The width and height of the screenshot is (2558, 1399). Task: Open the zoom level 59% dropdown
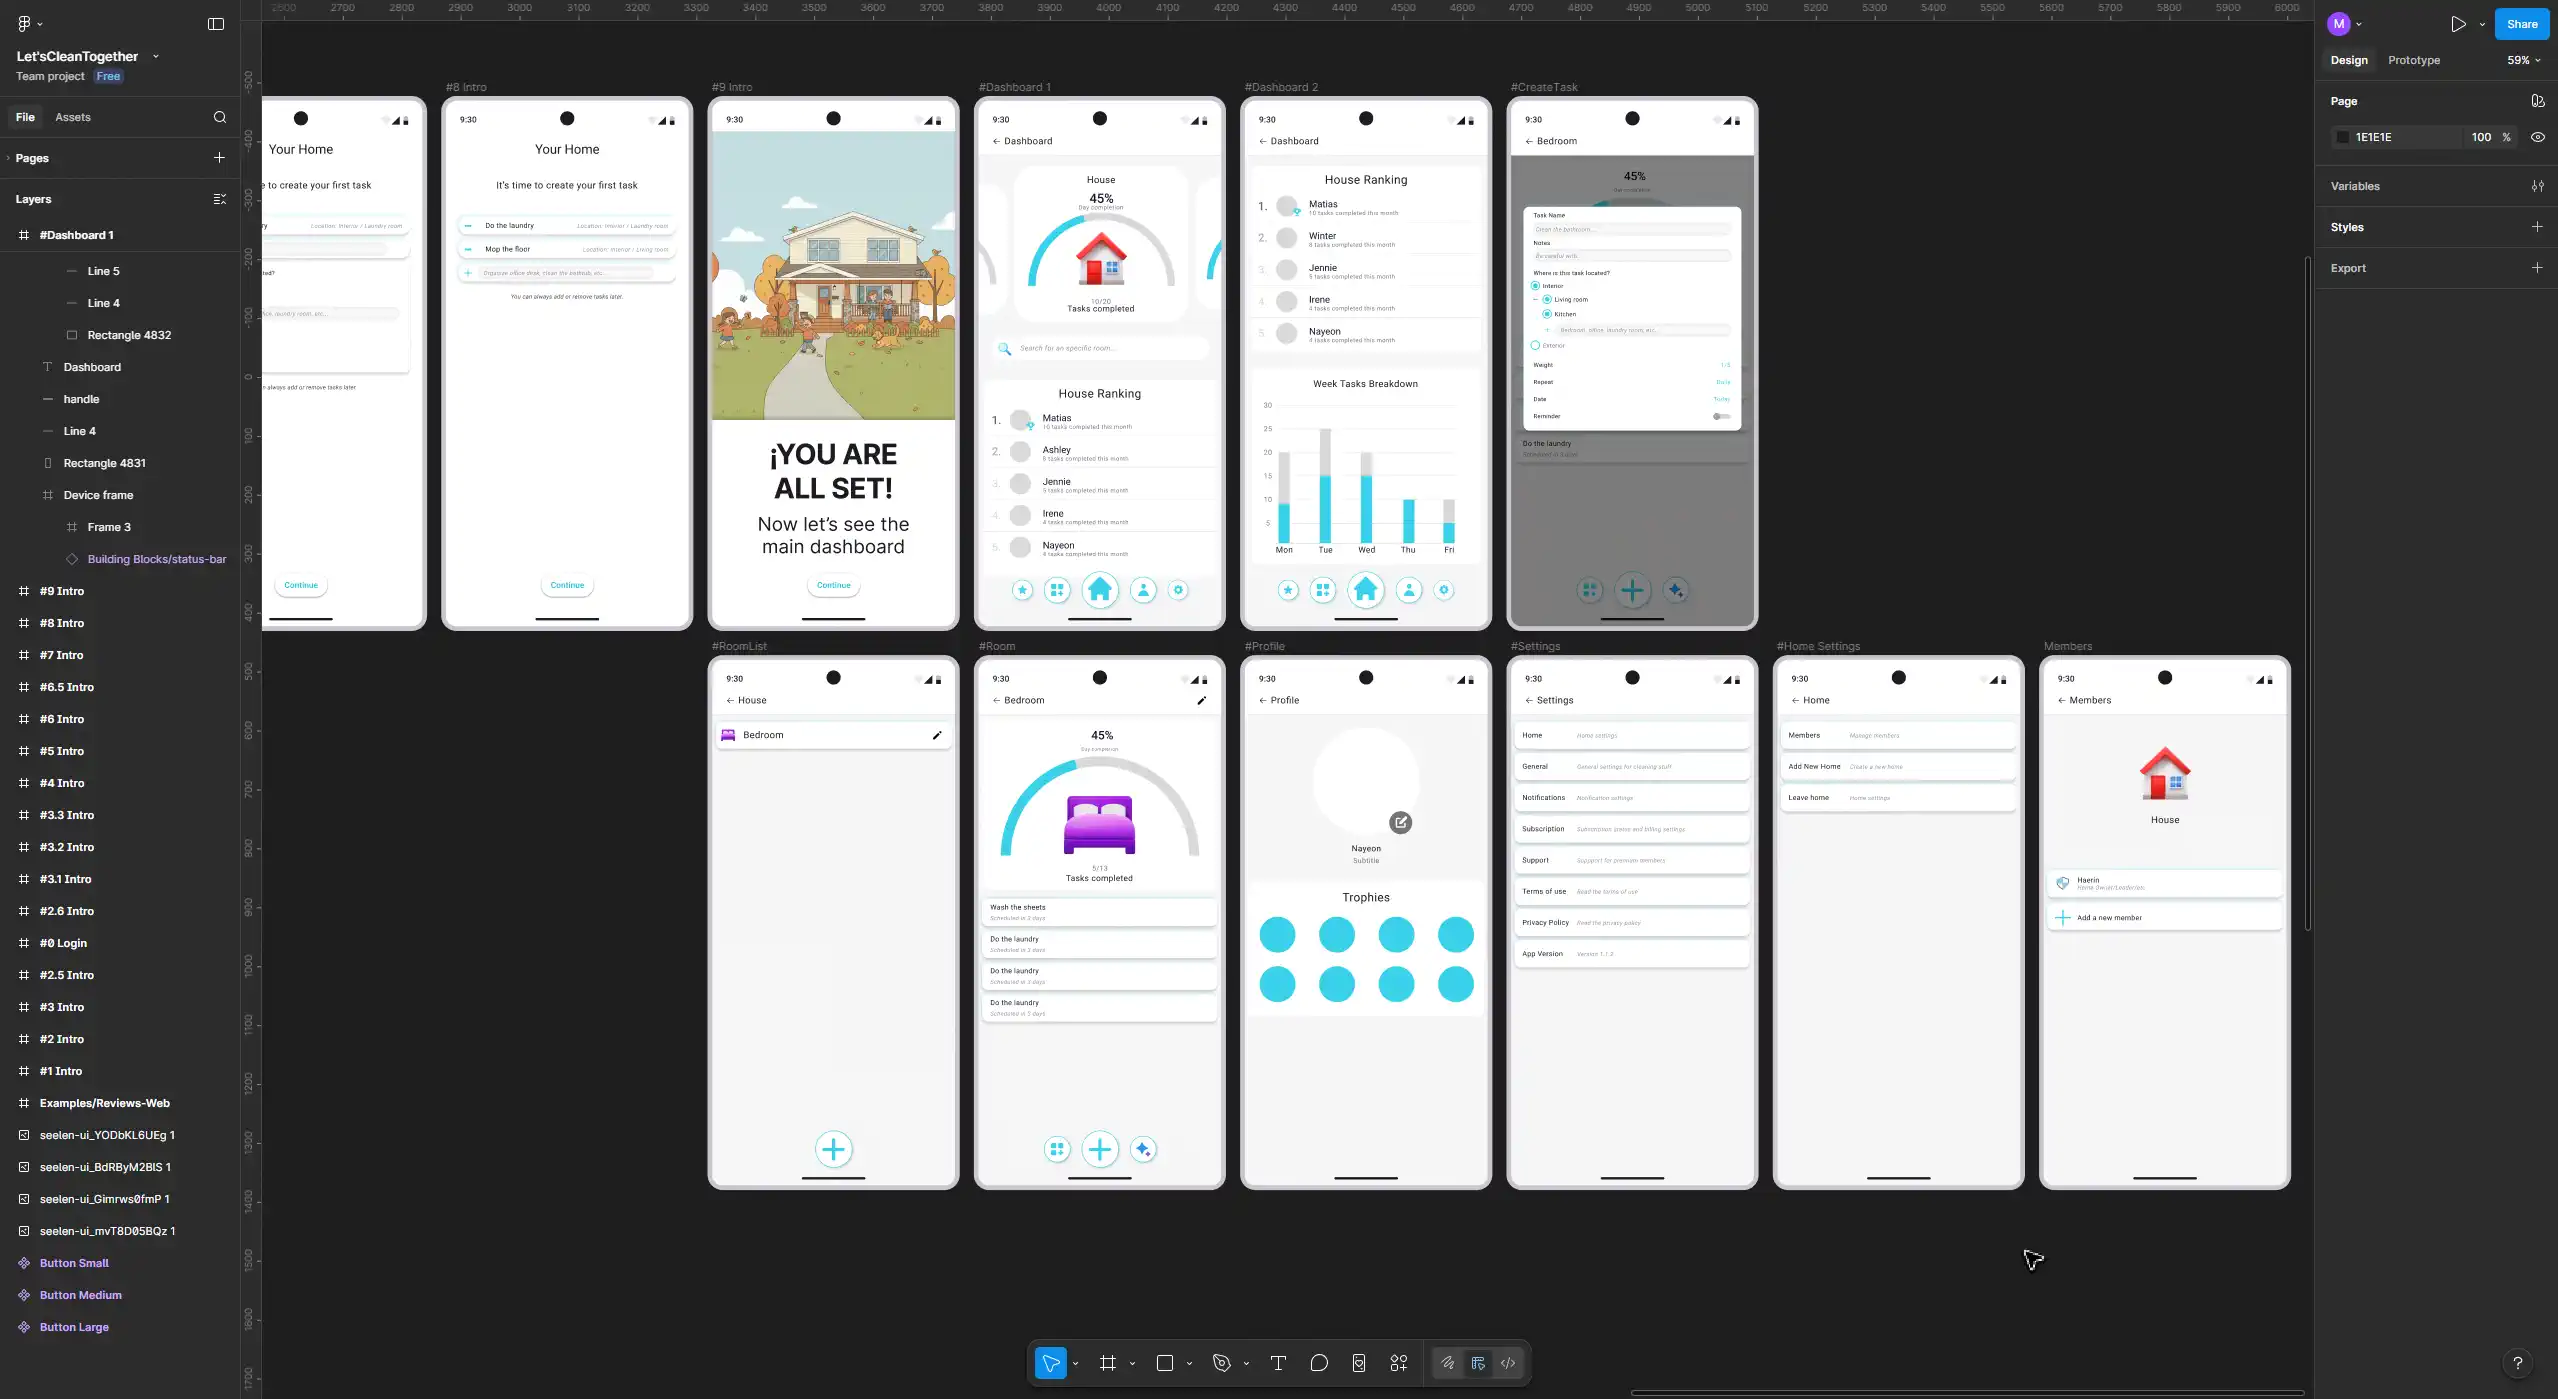point(2523,60)
